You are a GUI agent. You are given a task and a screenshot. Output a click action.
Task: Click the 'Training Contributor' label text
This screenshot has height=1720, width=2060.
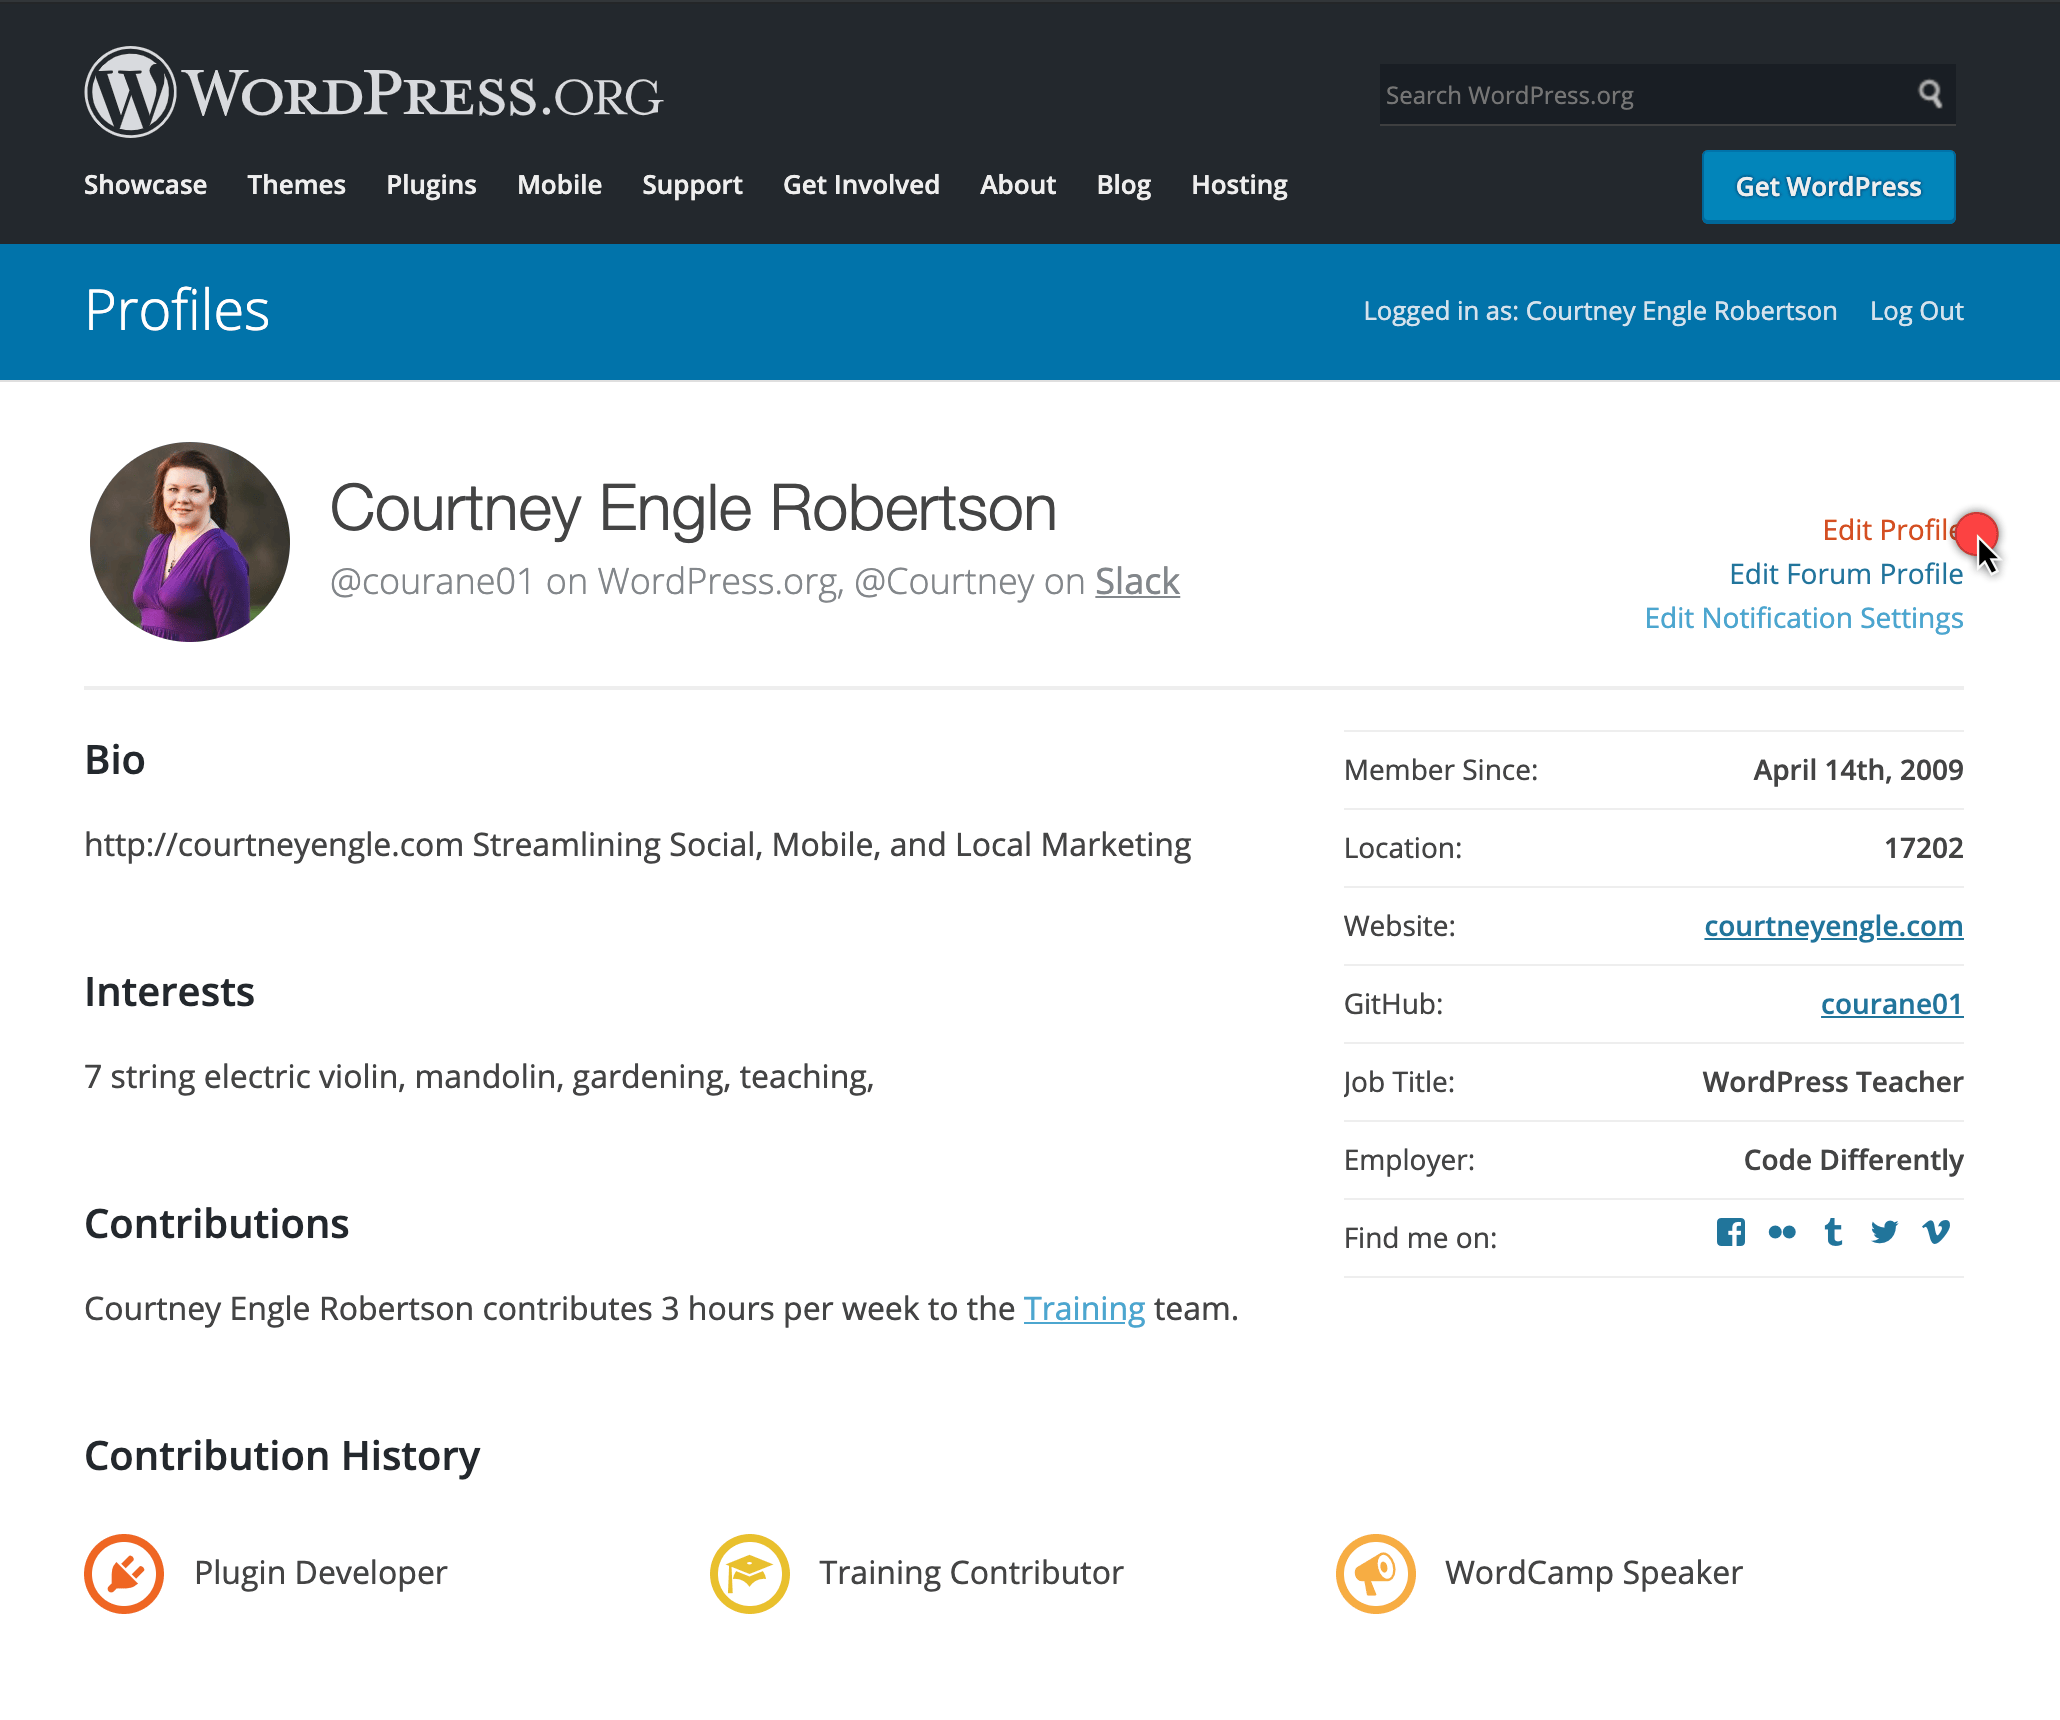tap(971, 1573)
